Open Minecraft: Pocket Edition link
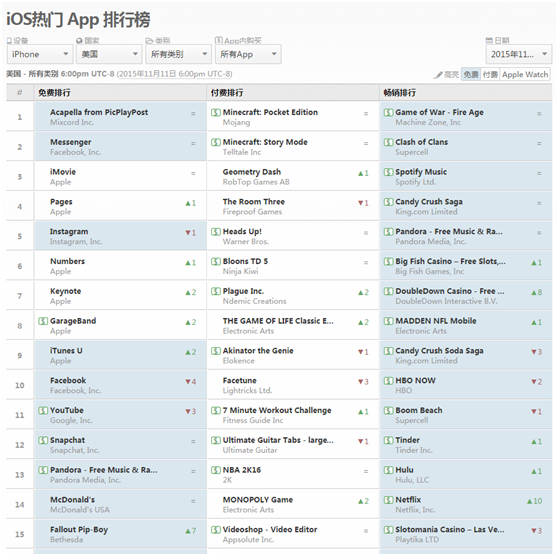Viewport: 558px width, 556px height. point(270,112)
